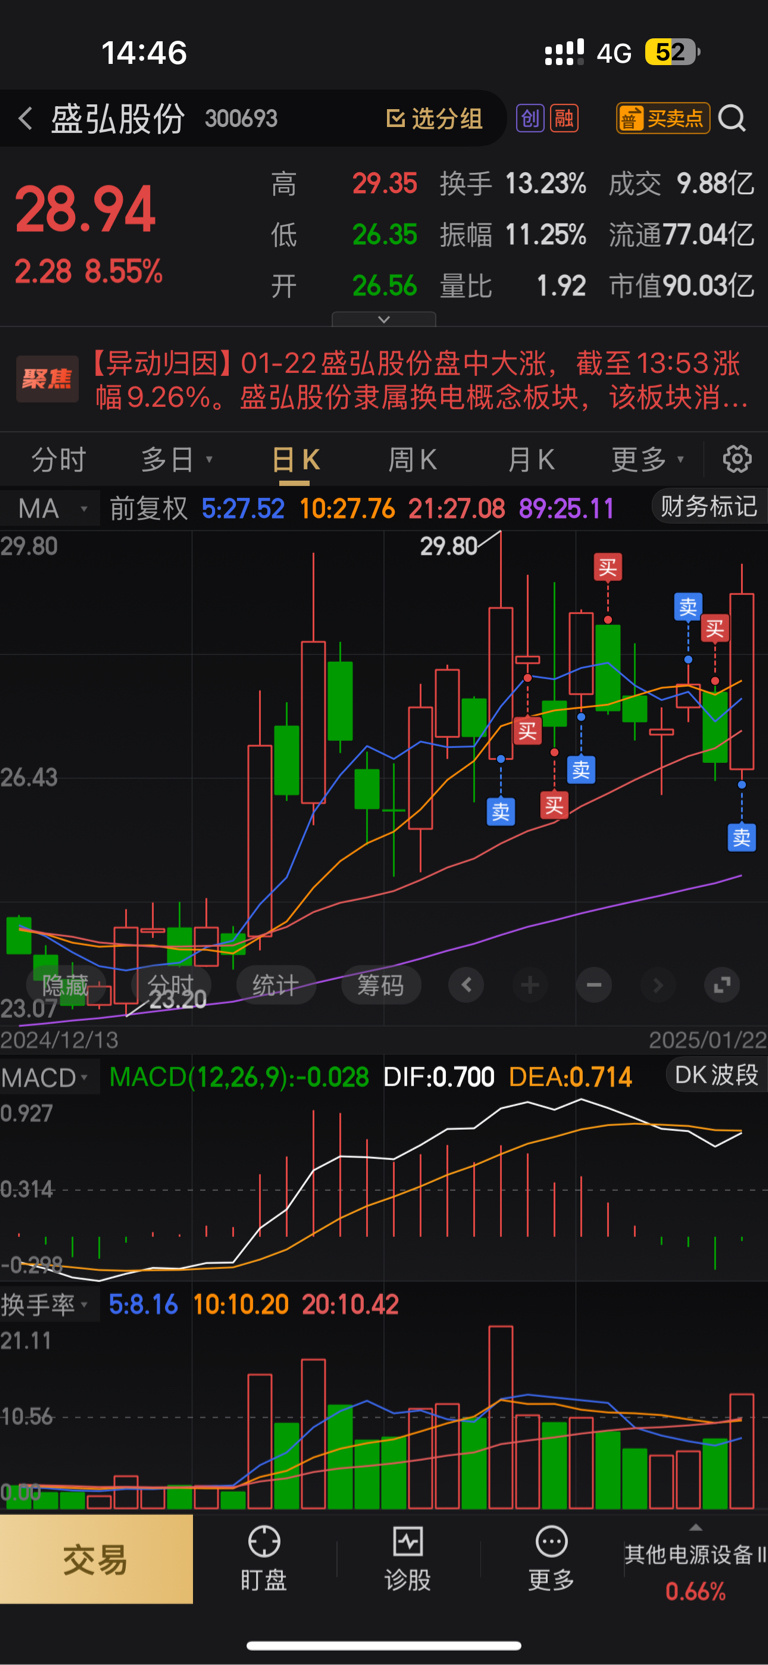
Task: Switch to 月K tab
Action: [531, 460]
